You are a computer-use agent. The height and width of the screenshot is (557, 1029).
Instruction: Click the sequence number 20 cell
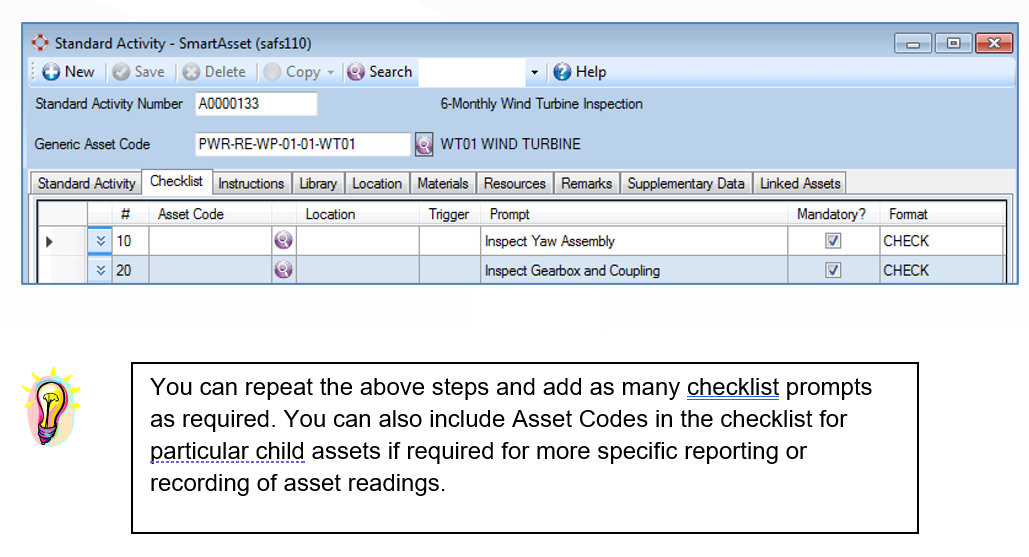(x=131, y=270)
